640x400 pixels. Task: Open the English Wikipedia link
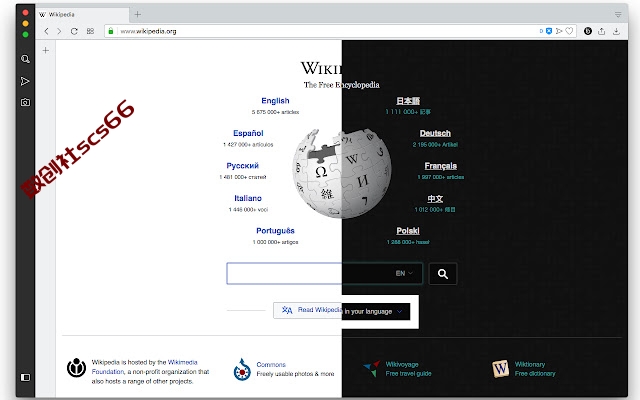pyautogui.click(x=275, y=101)
